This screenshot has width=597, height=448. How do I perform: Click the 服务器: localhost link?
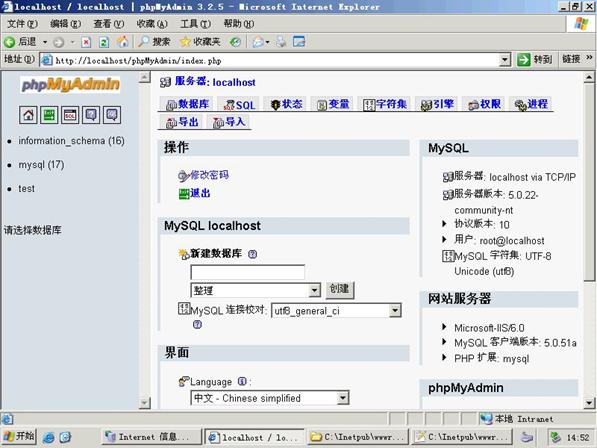215,82
